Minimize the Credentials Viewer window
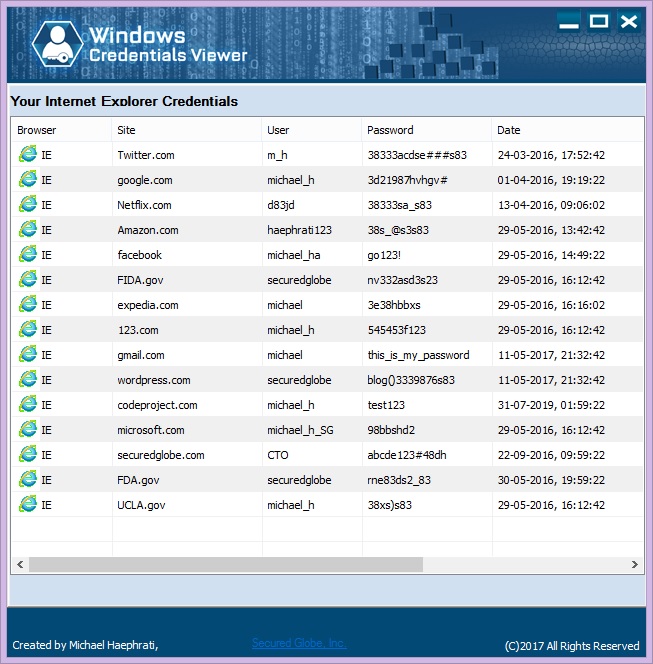This screenshot has height=664, width=653. pos(568,21)
